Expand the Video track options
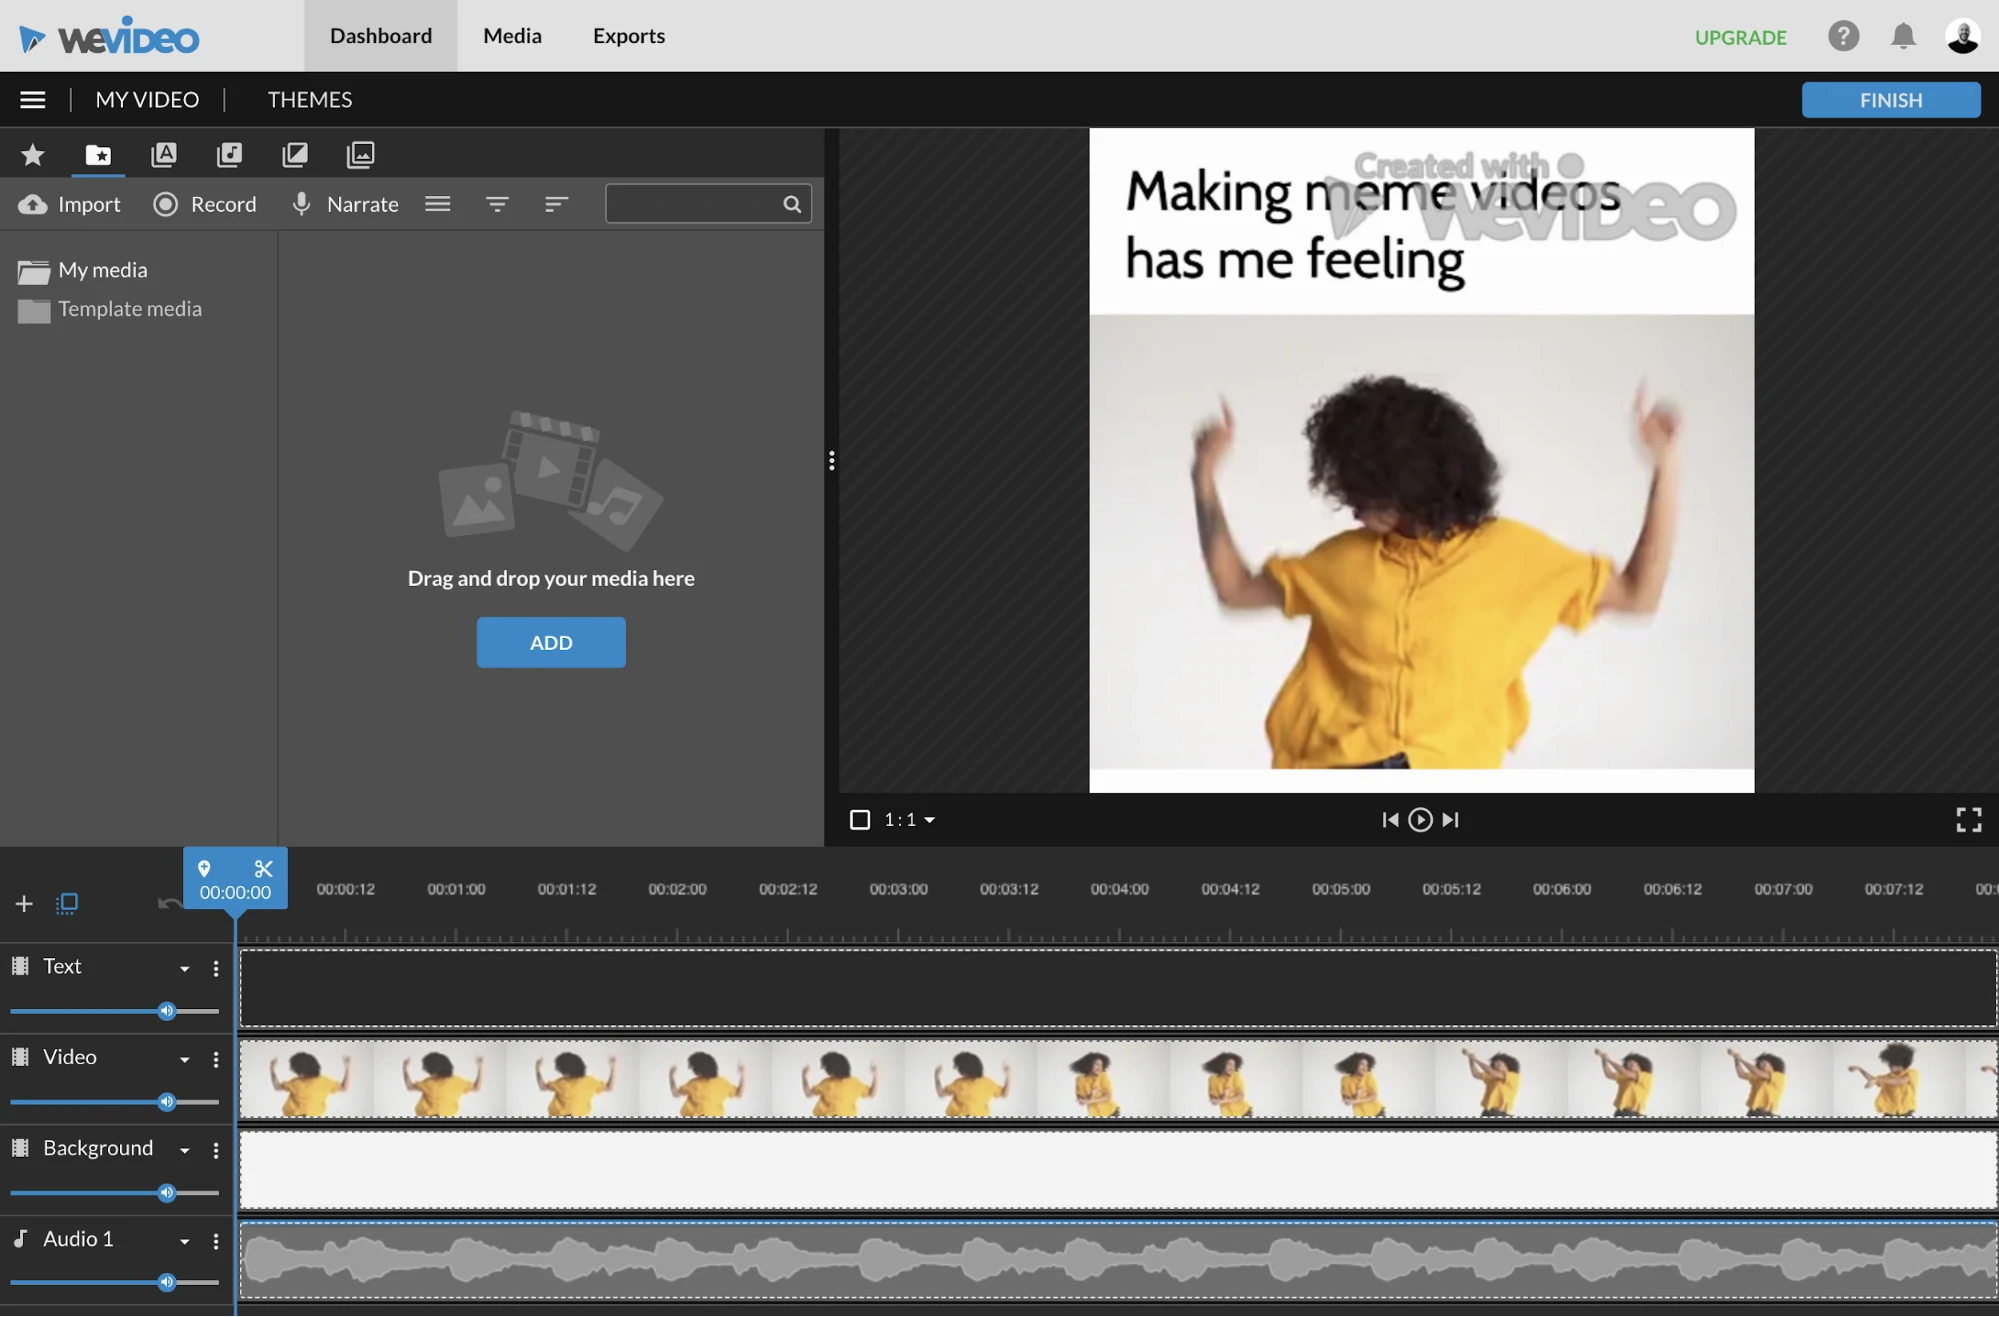 184,1057
